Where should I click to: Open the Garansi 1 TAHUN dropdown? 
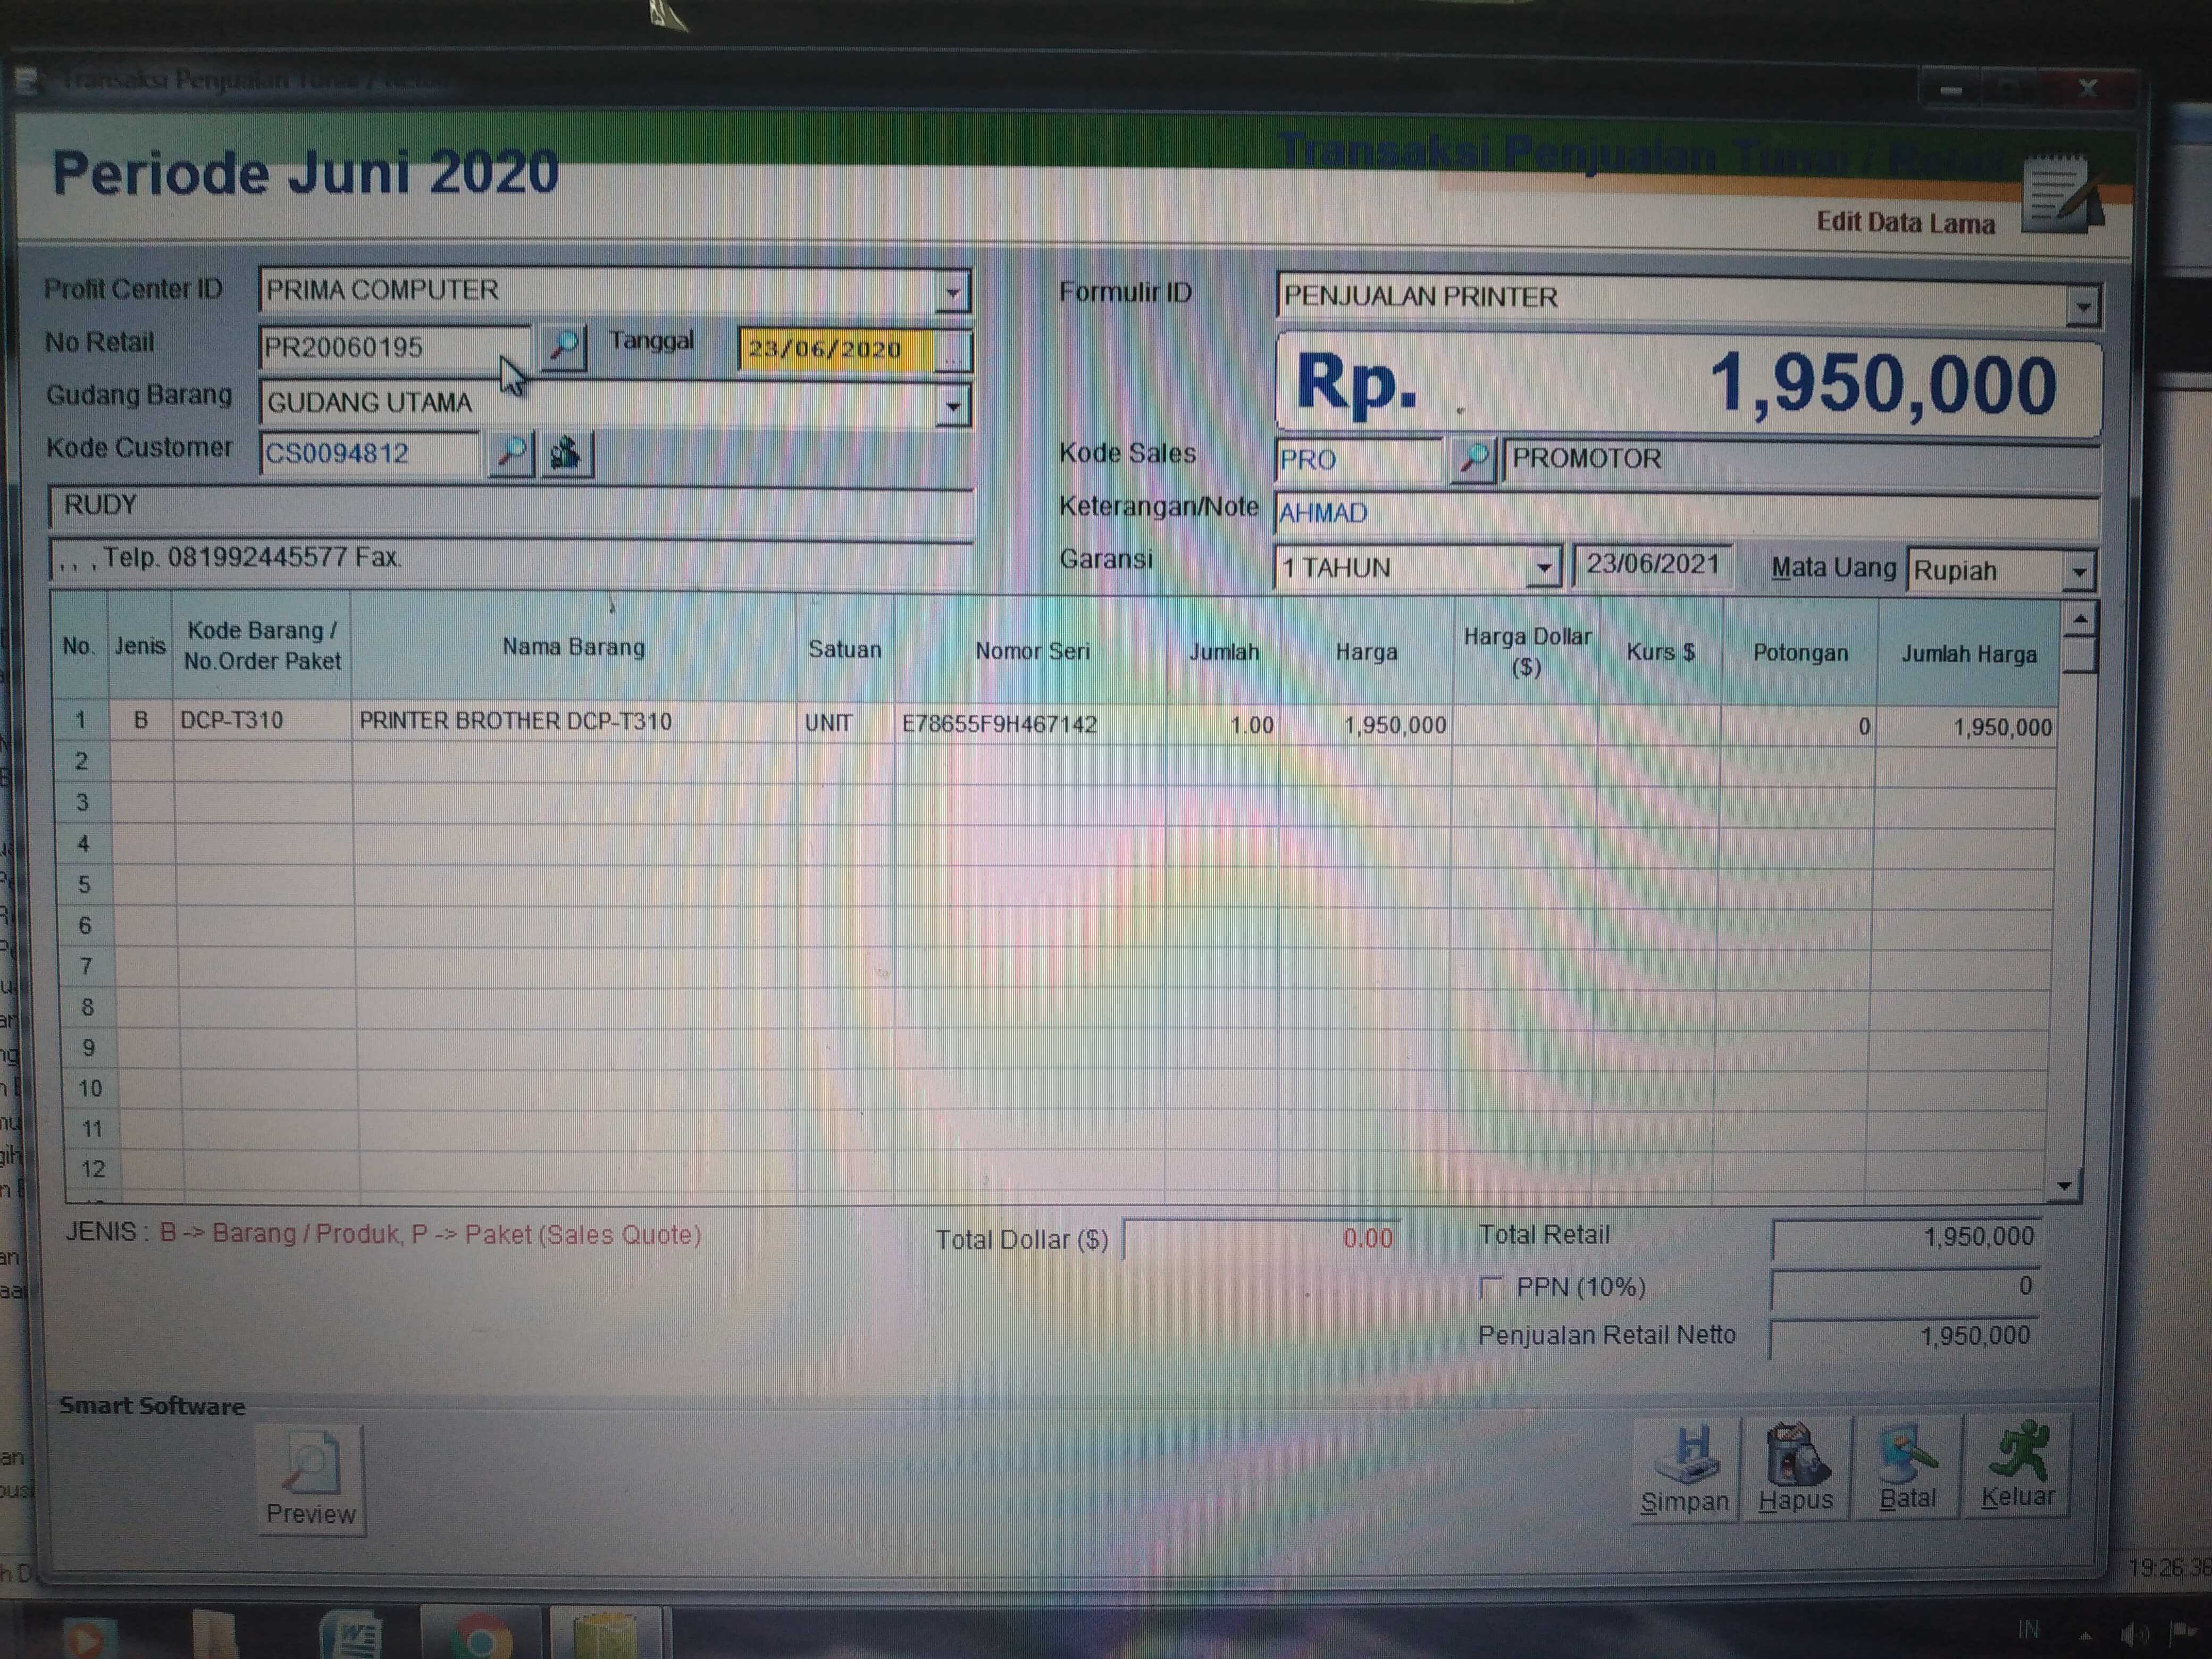pyautogui.click(x=1544, y=568)
